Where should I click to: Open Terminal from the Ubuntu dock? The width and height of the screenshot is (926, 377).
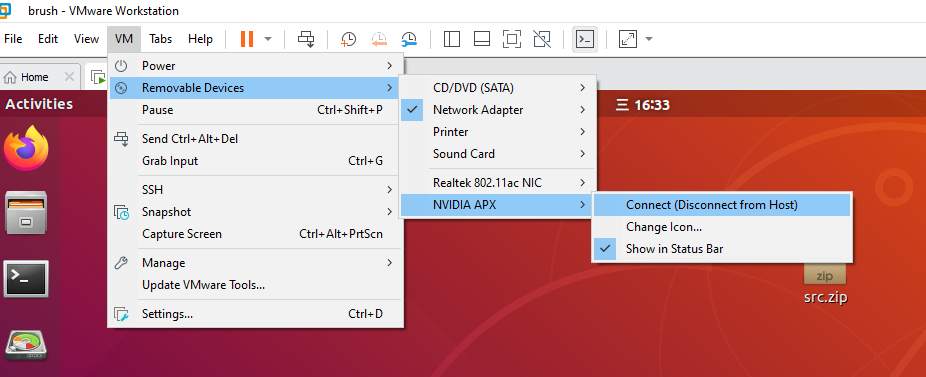pyautogui.click(x=26, y=278)
